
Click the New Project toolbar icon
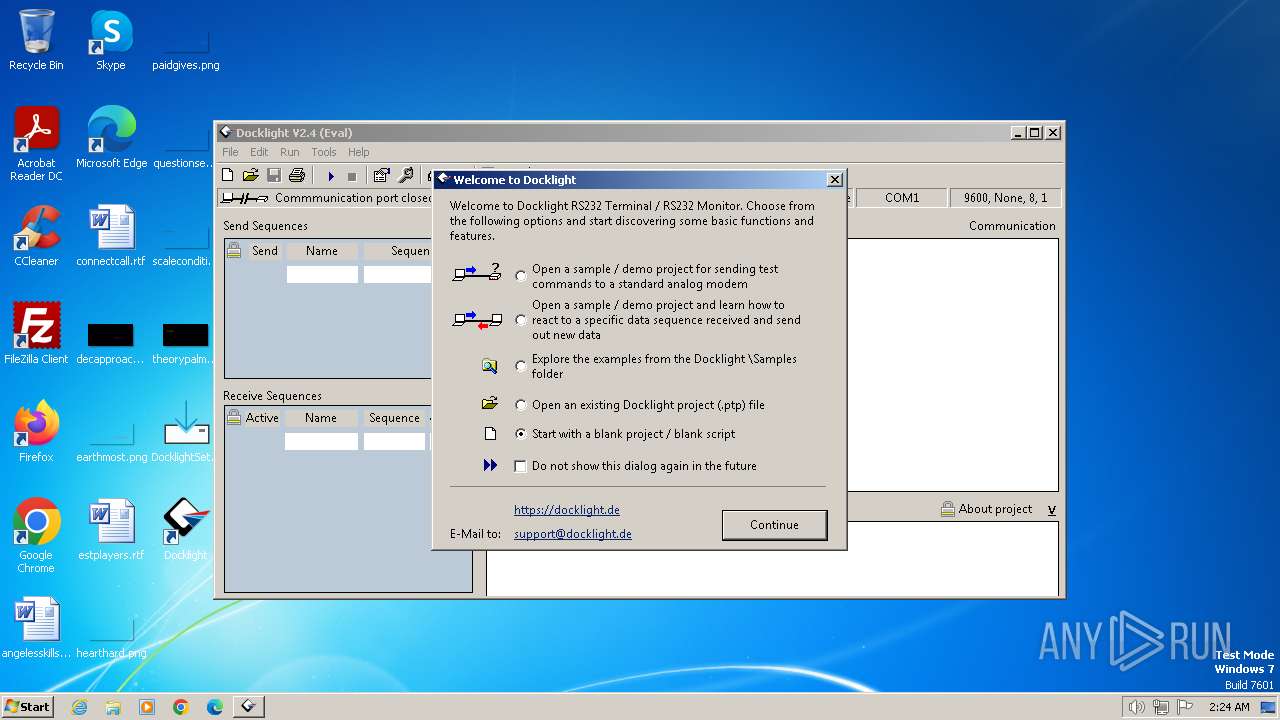pyautogui.click(x=228, y=176)
